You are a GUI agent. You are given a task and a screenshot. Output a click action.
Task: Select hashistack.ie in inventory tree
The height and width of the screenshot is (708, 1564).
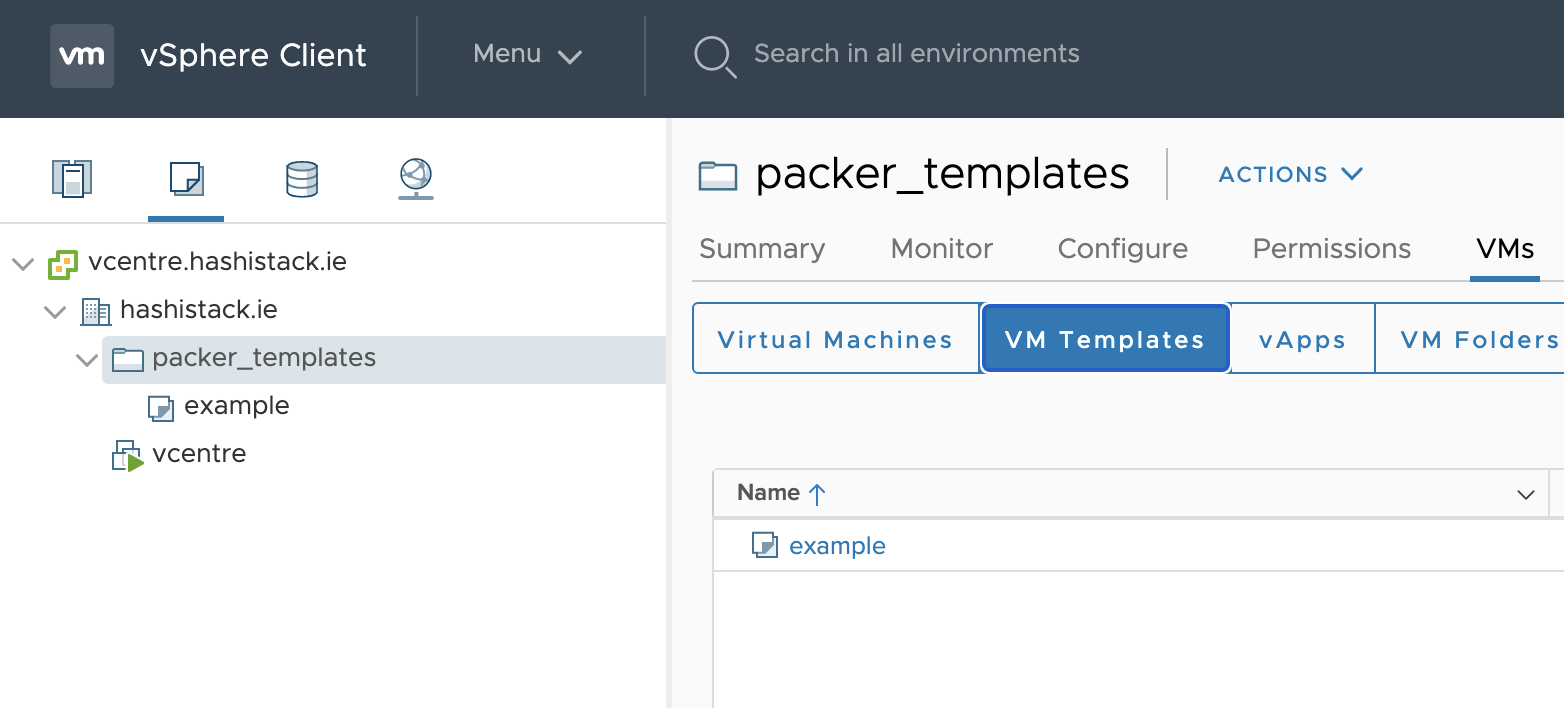point(199,310)
